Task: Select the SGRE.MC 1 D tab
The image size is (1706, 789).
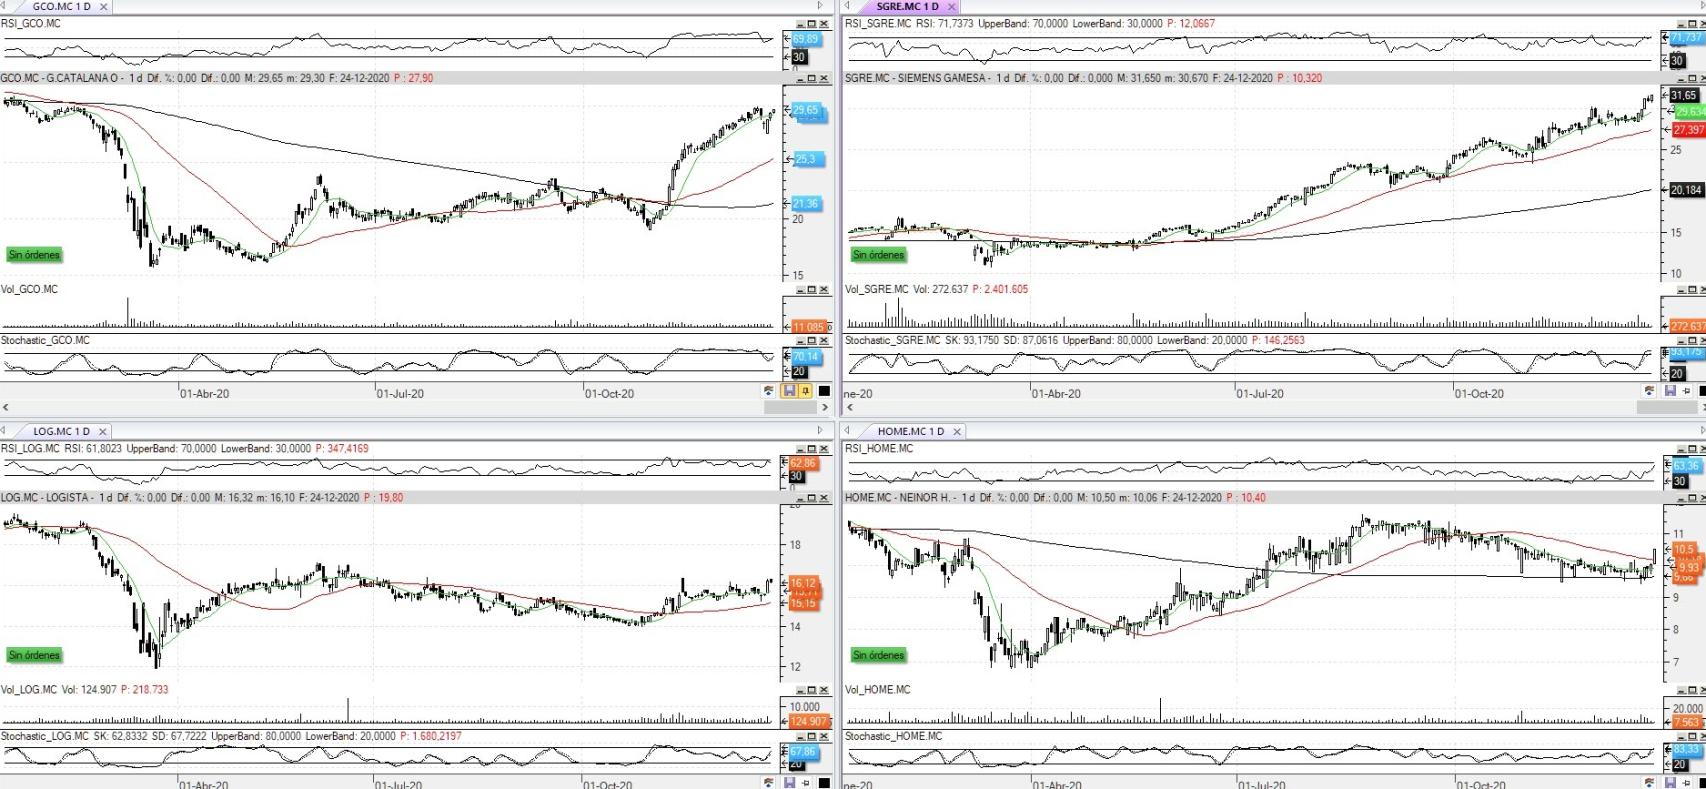Action: 906,6
